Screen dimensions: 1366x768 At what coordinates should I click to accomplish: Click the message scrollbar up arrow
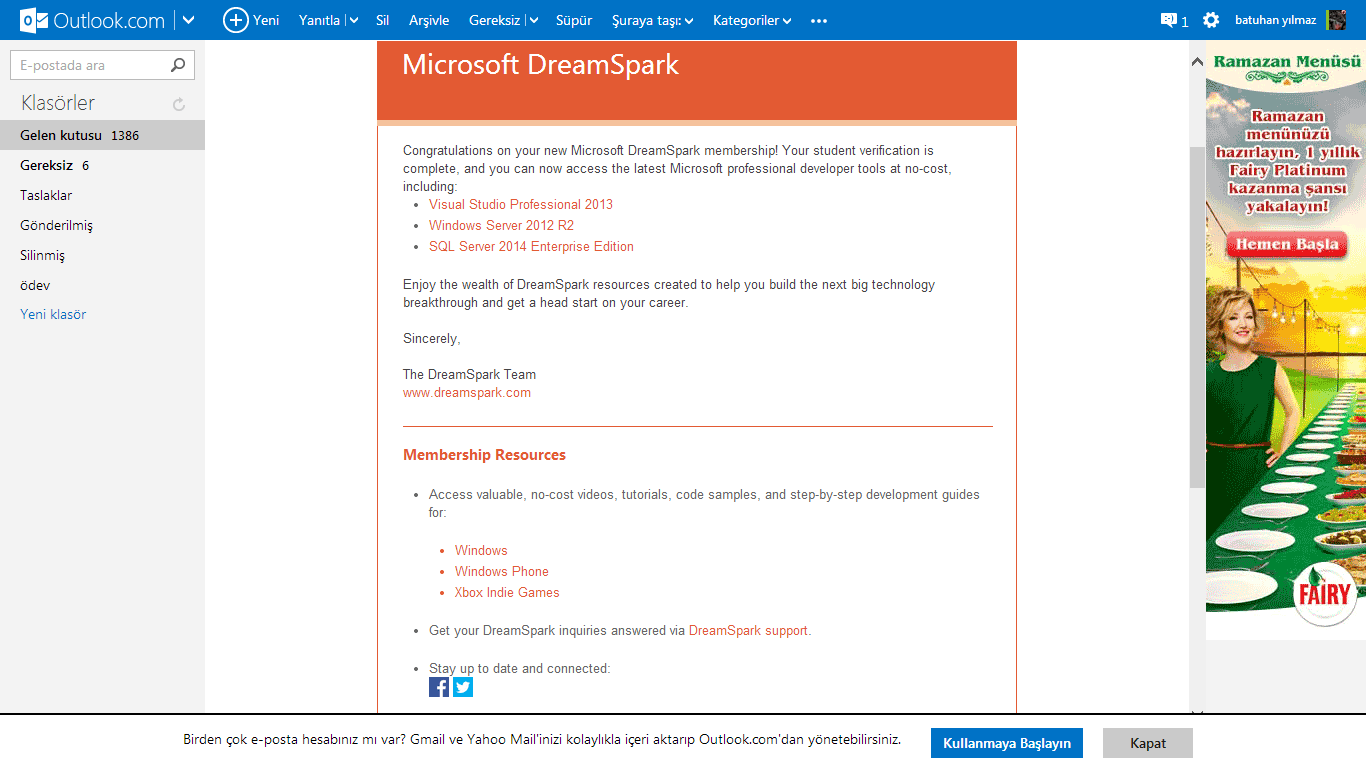(1197, 62)
